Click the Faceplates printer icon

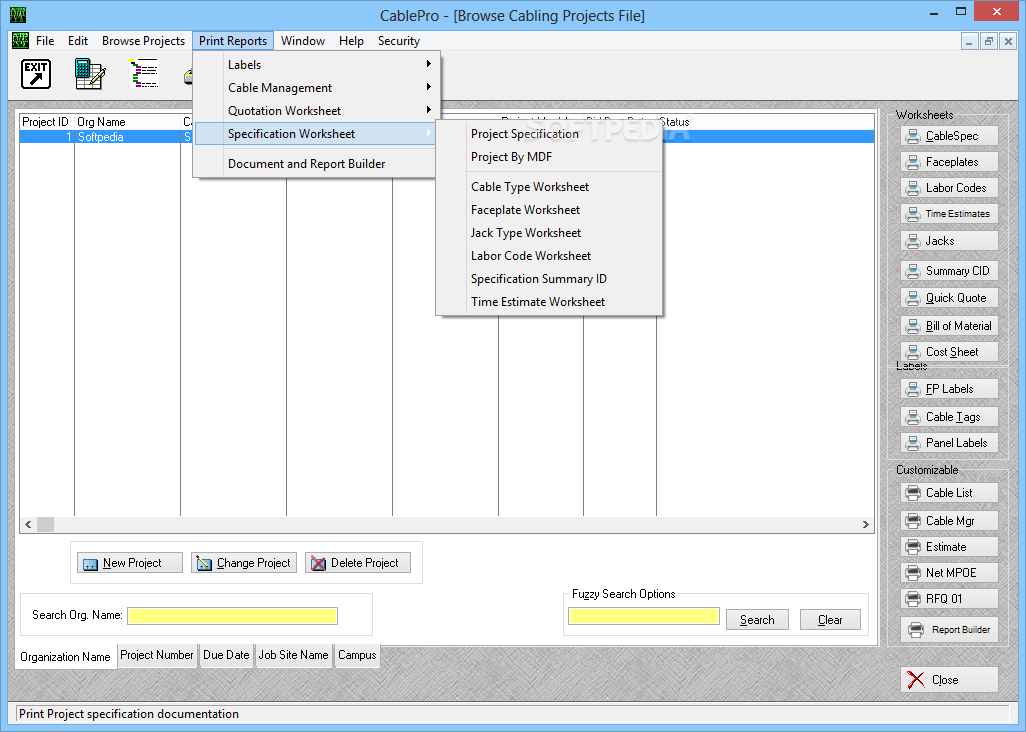913,162
